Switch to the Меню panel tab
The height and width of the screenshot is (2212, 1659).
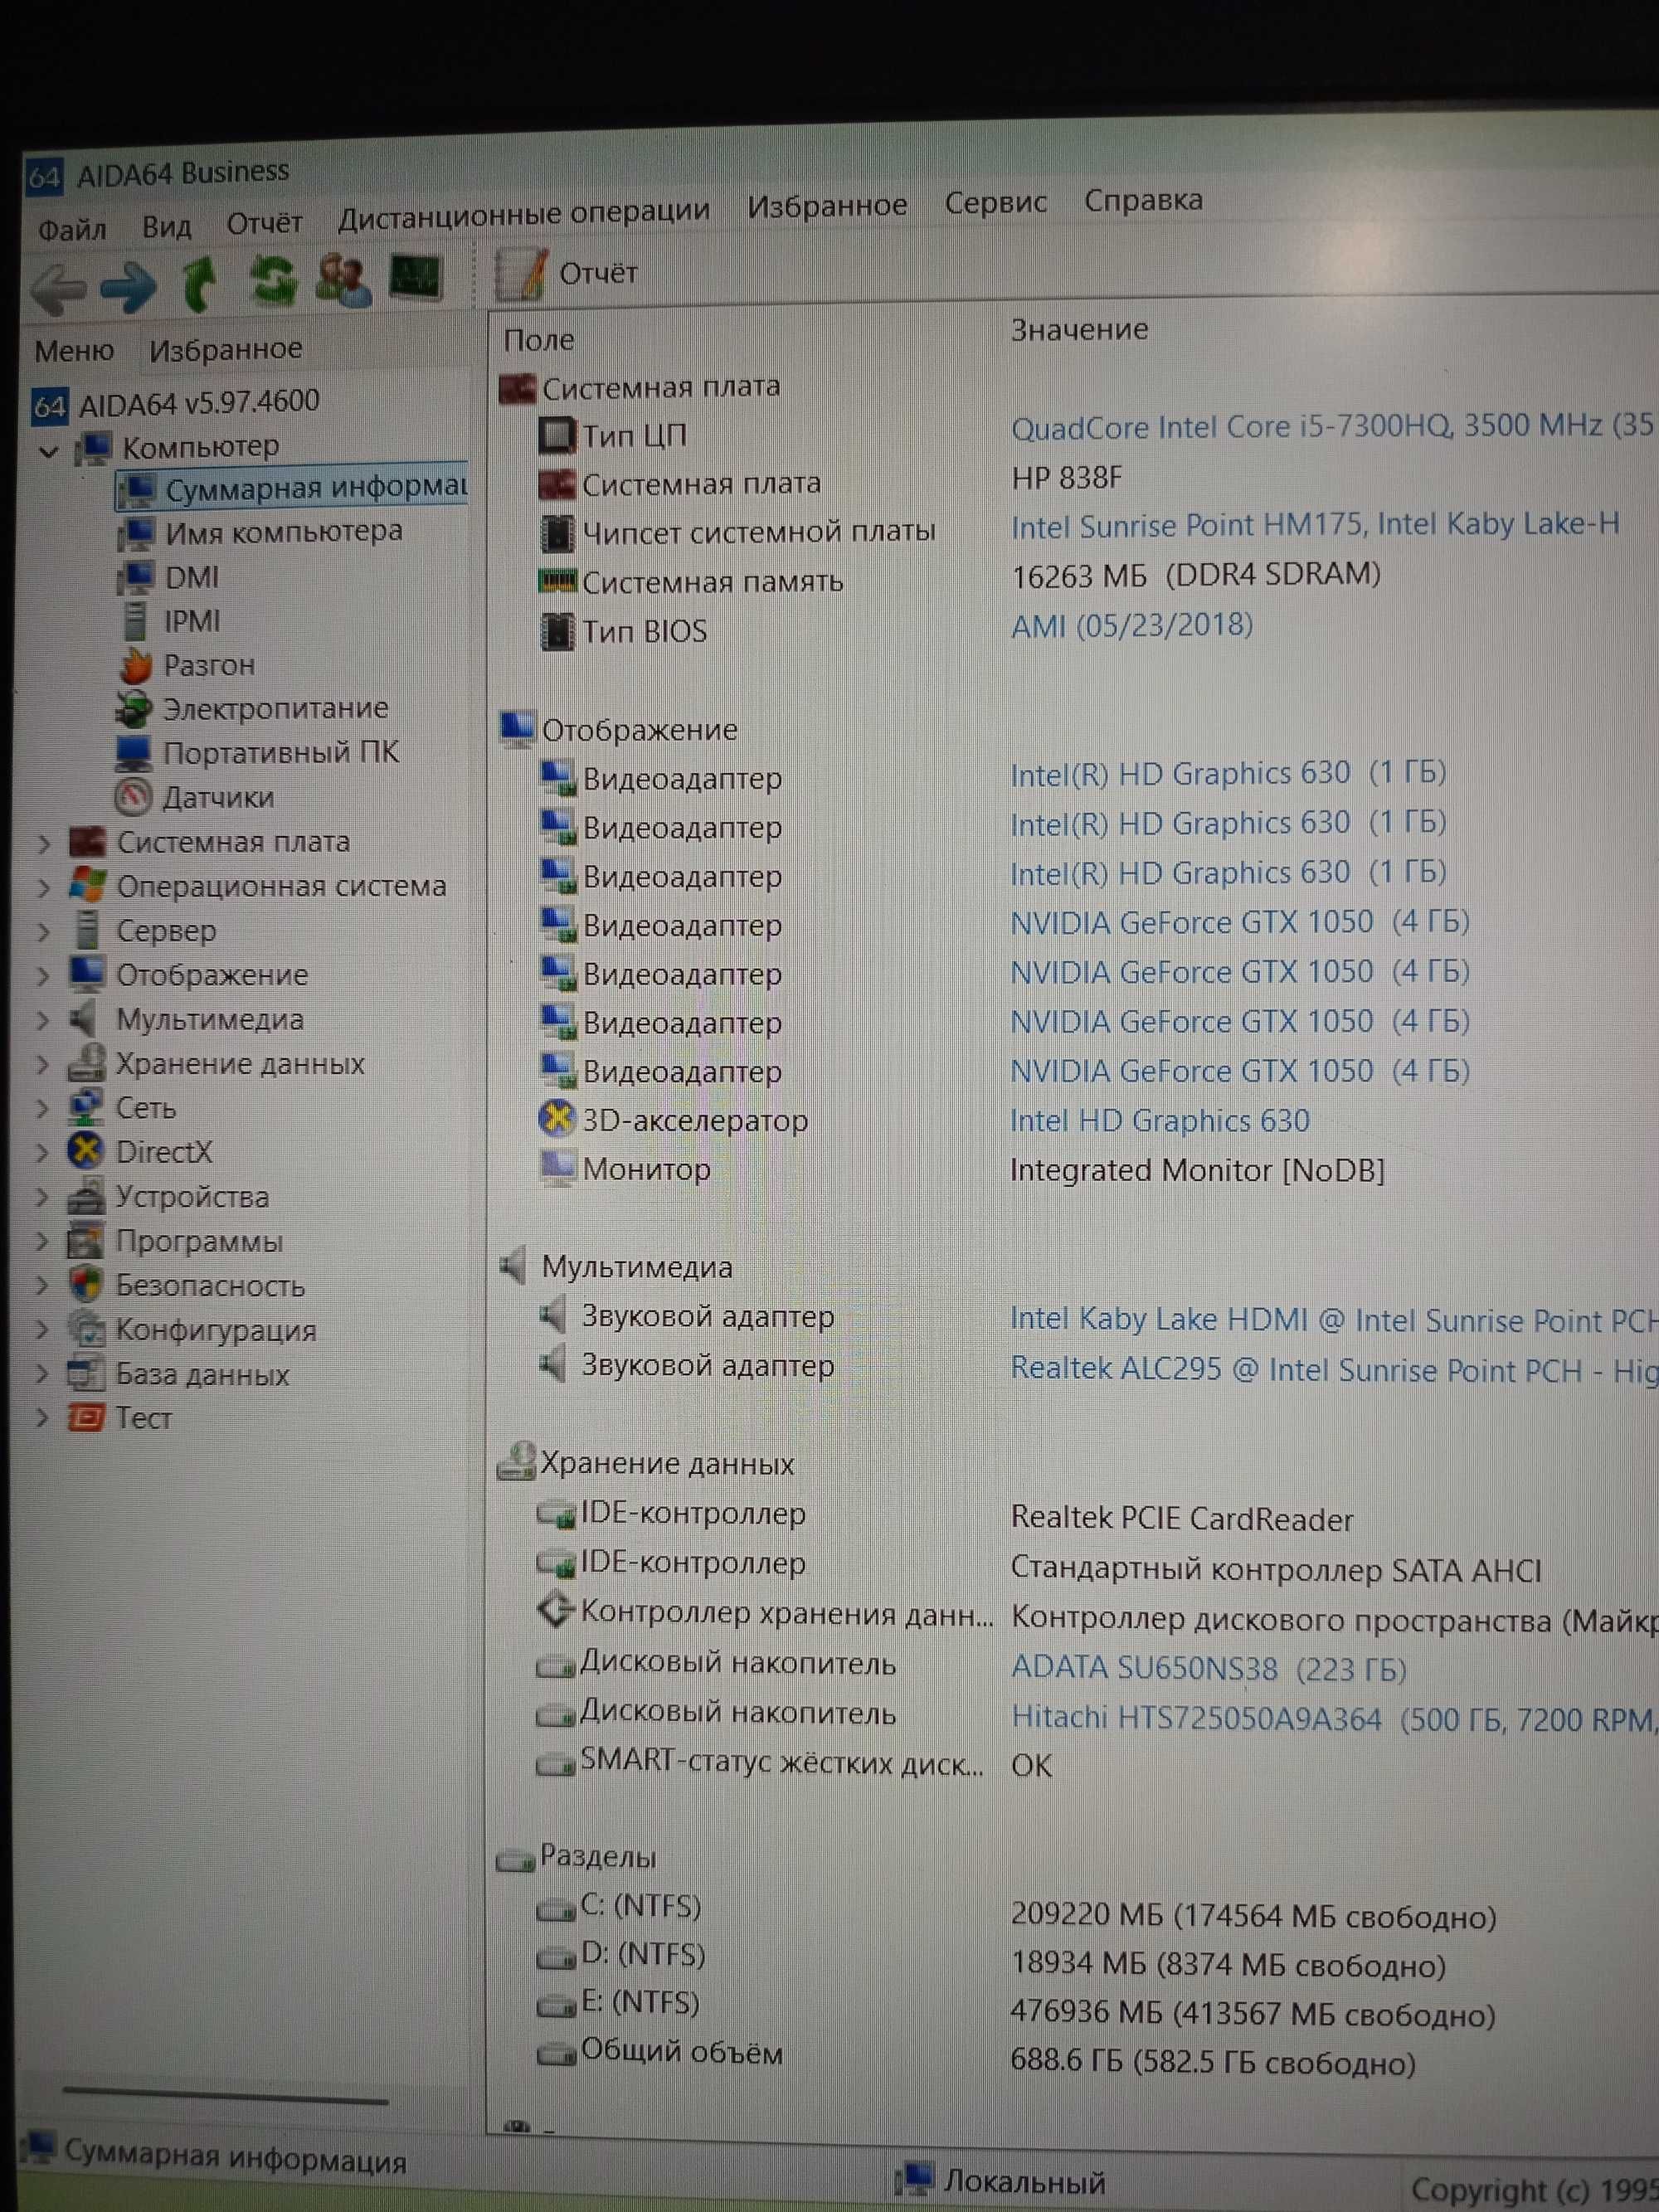[74, 351]
